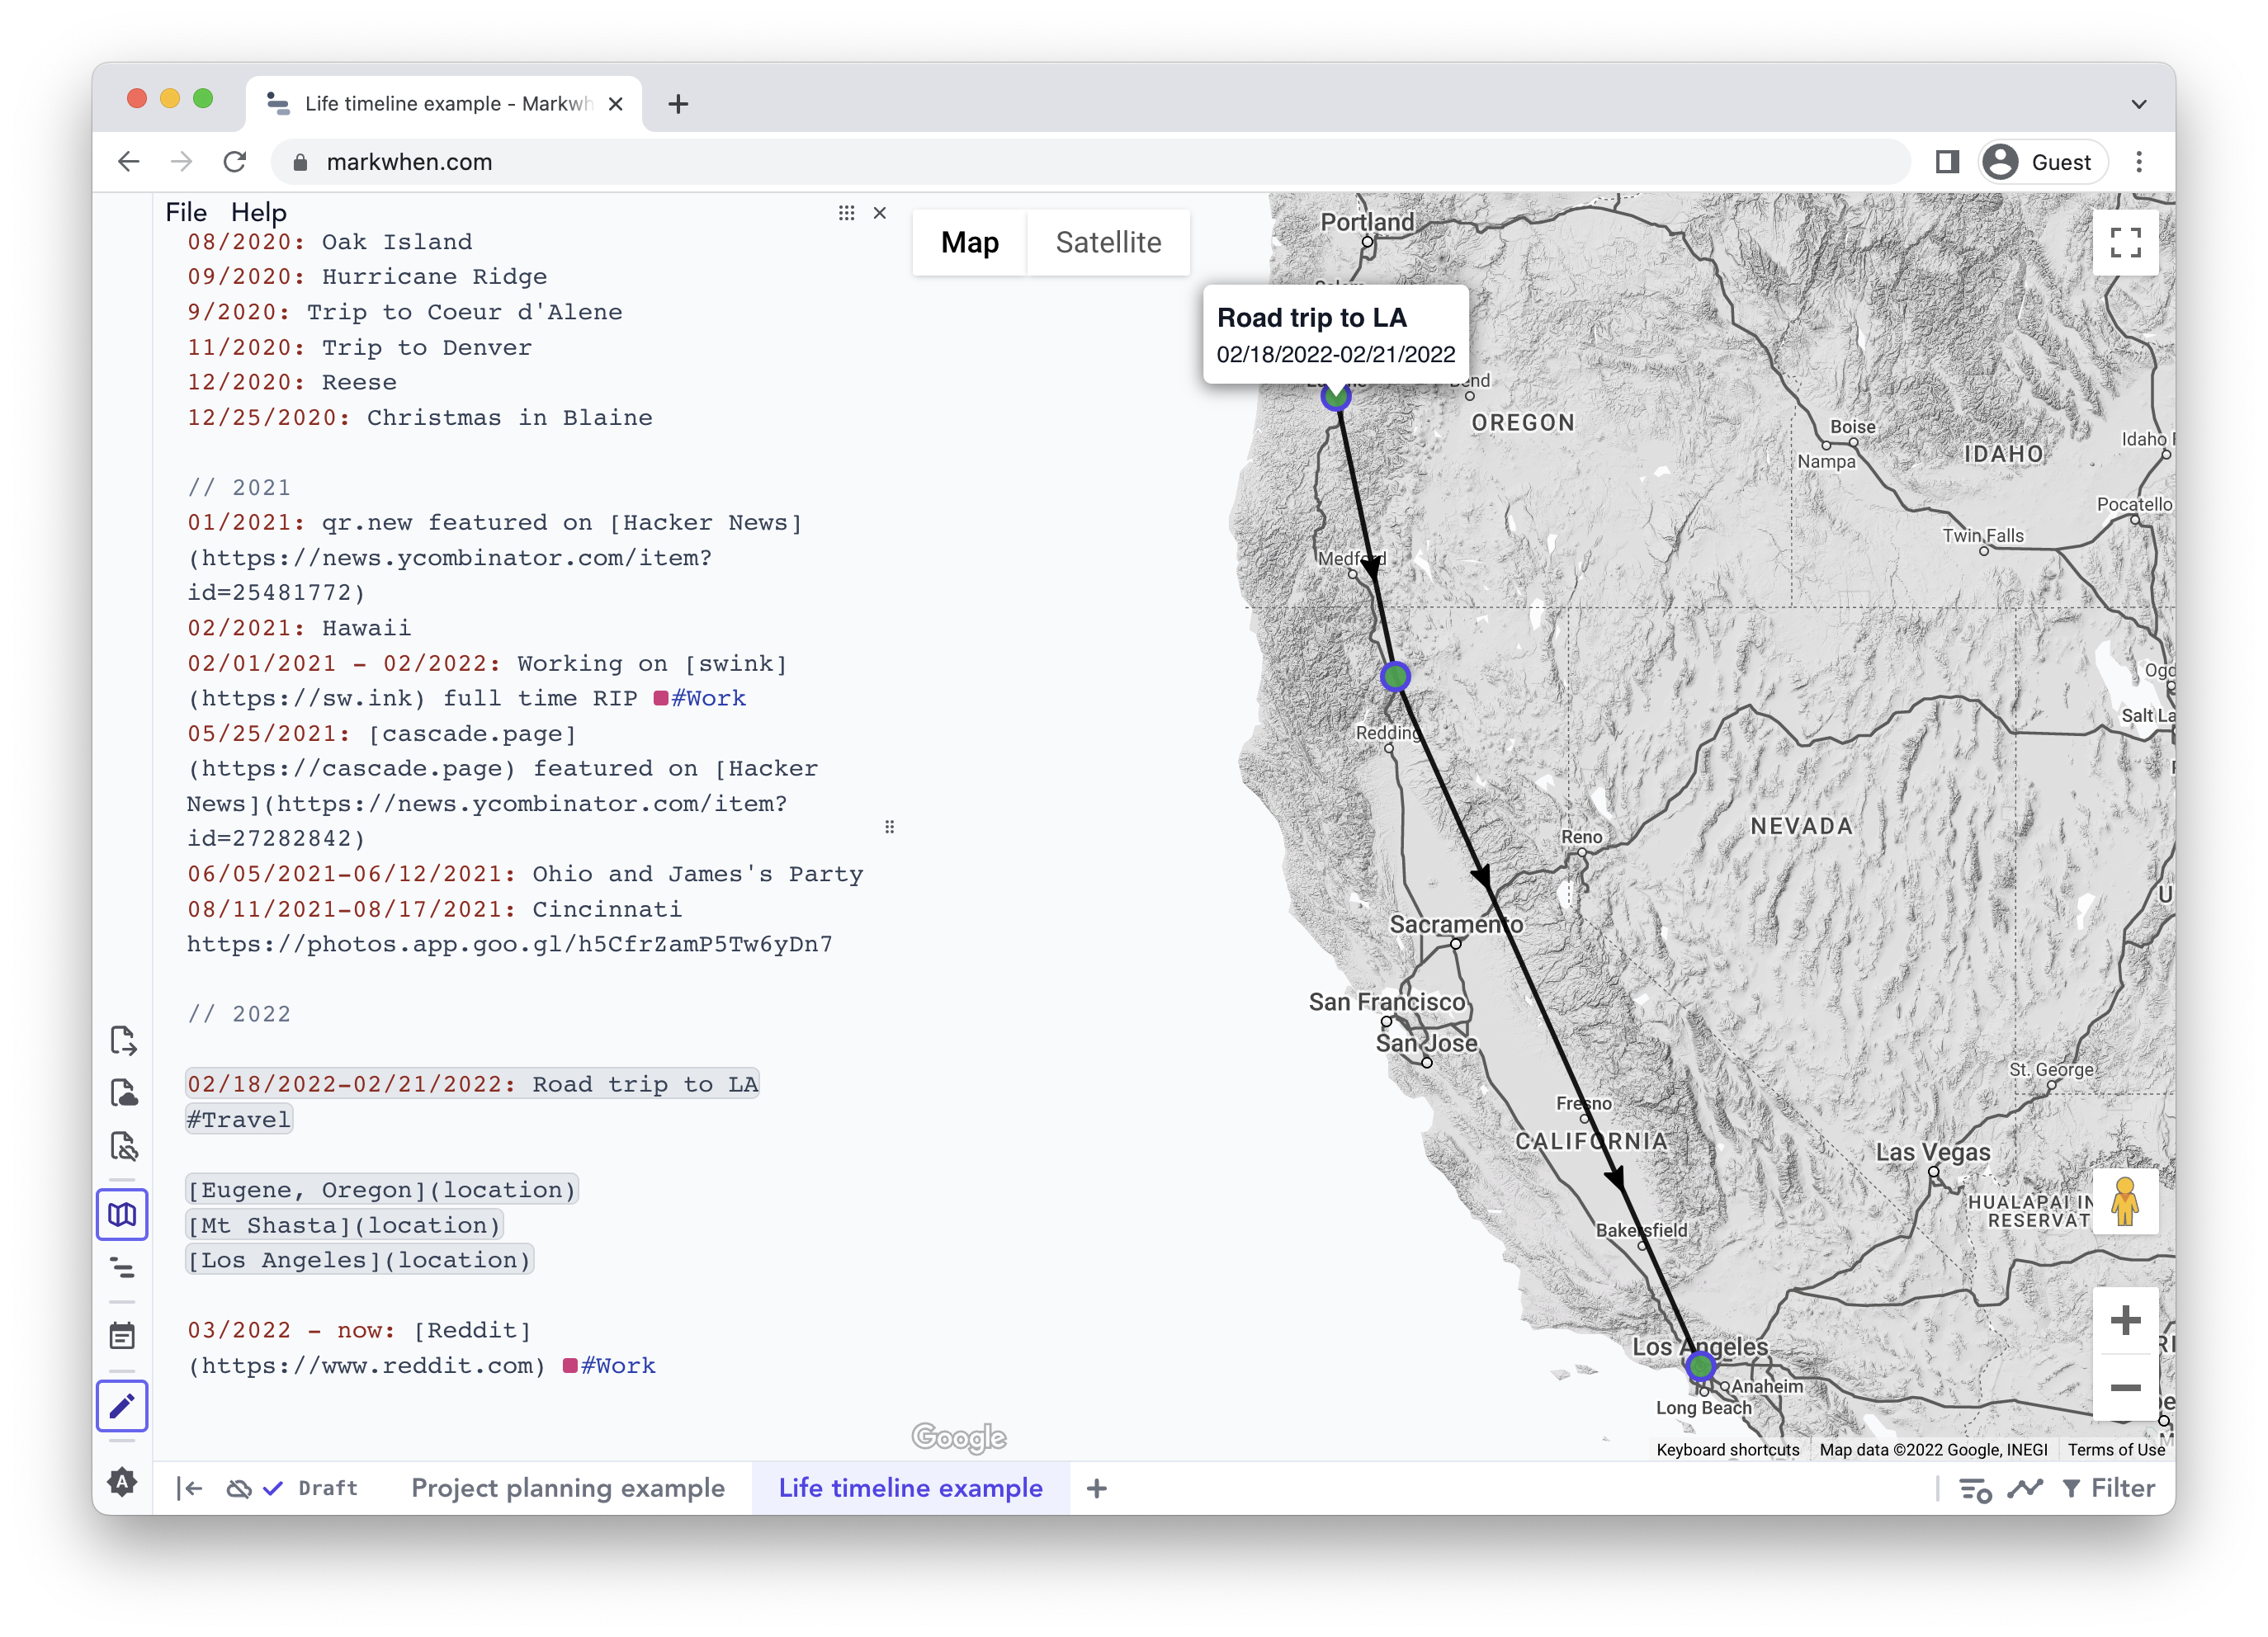Screen dimensions: 2268x1637
Task: Click the cloud-off sync status icon
Action: (238, 1489)
